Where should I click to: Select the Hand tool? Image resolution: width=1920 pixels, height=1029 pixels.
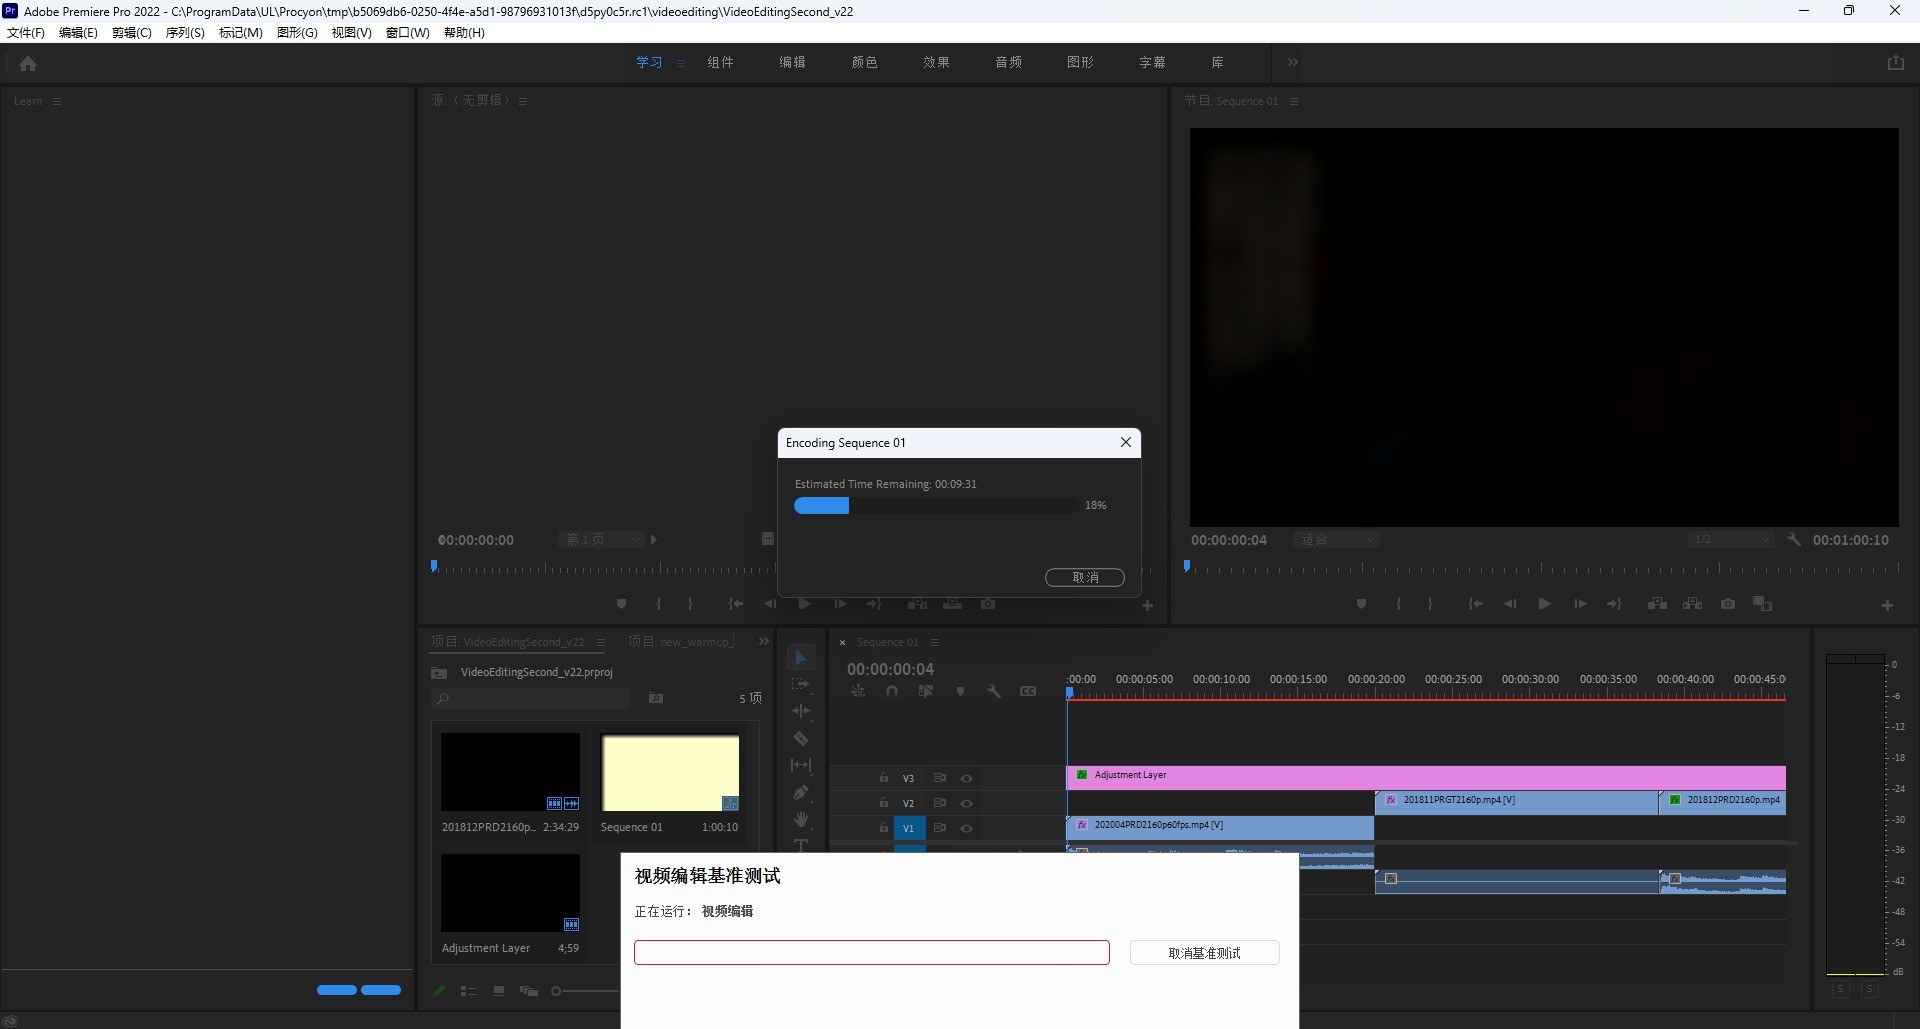tap(801, 819)
